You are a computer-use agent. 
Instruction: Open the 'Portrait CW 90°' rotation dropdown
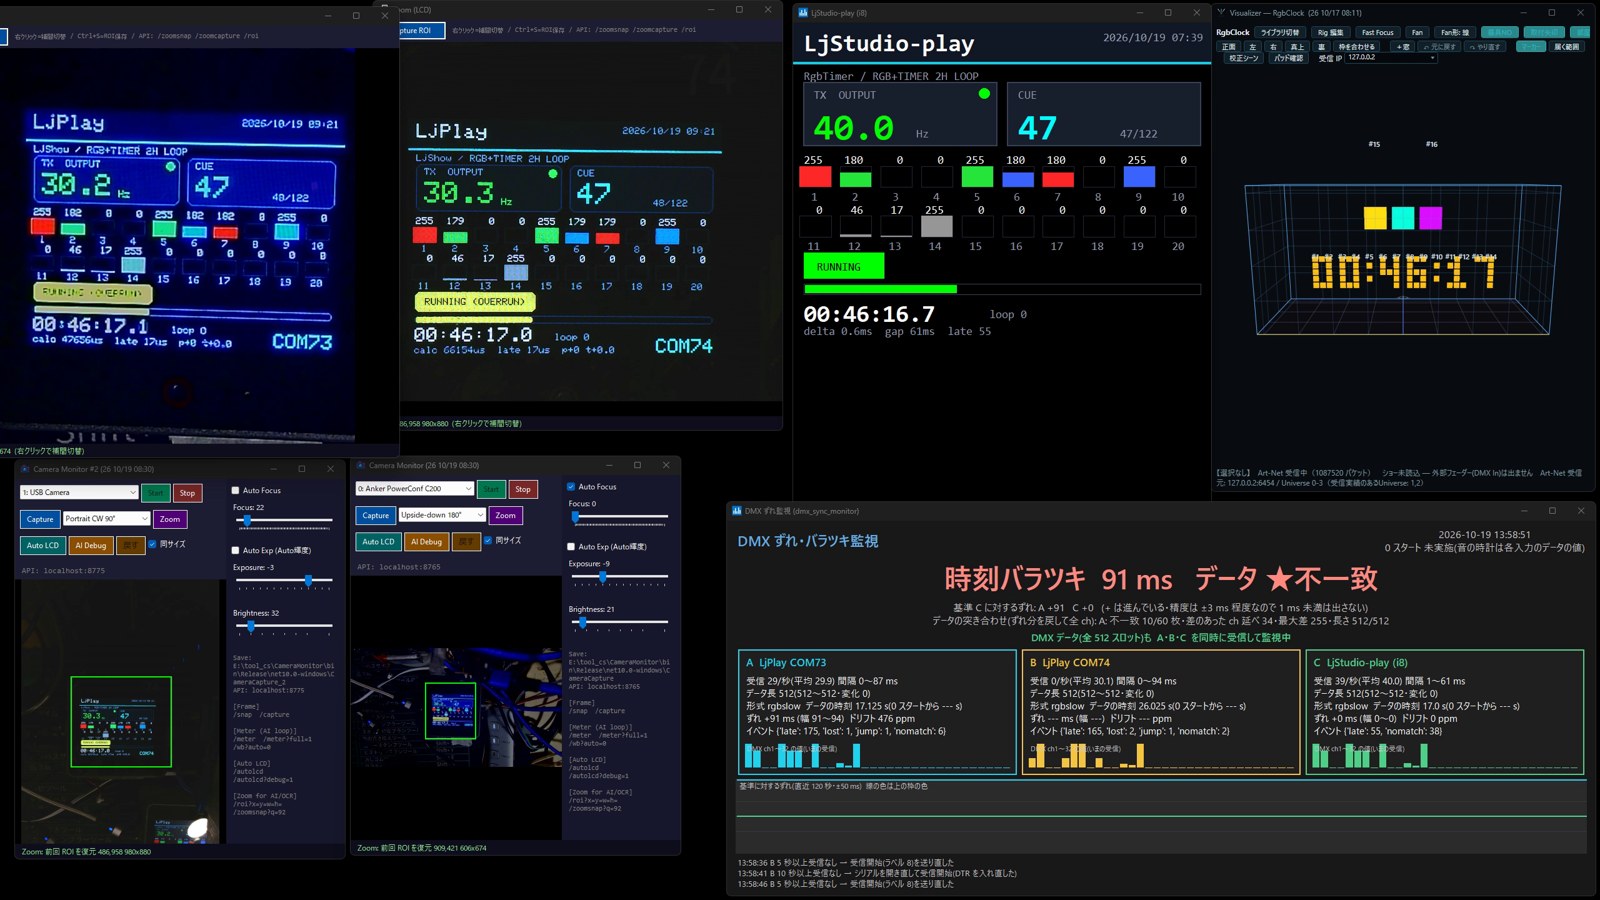[x=107, y=518]
